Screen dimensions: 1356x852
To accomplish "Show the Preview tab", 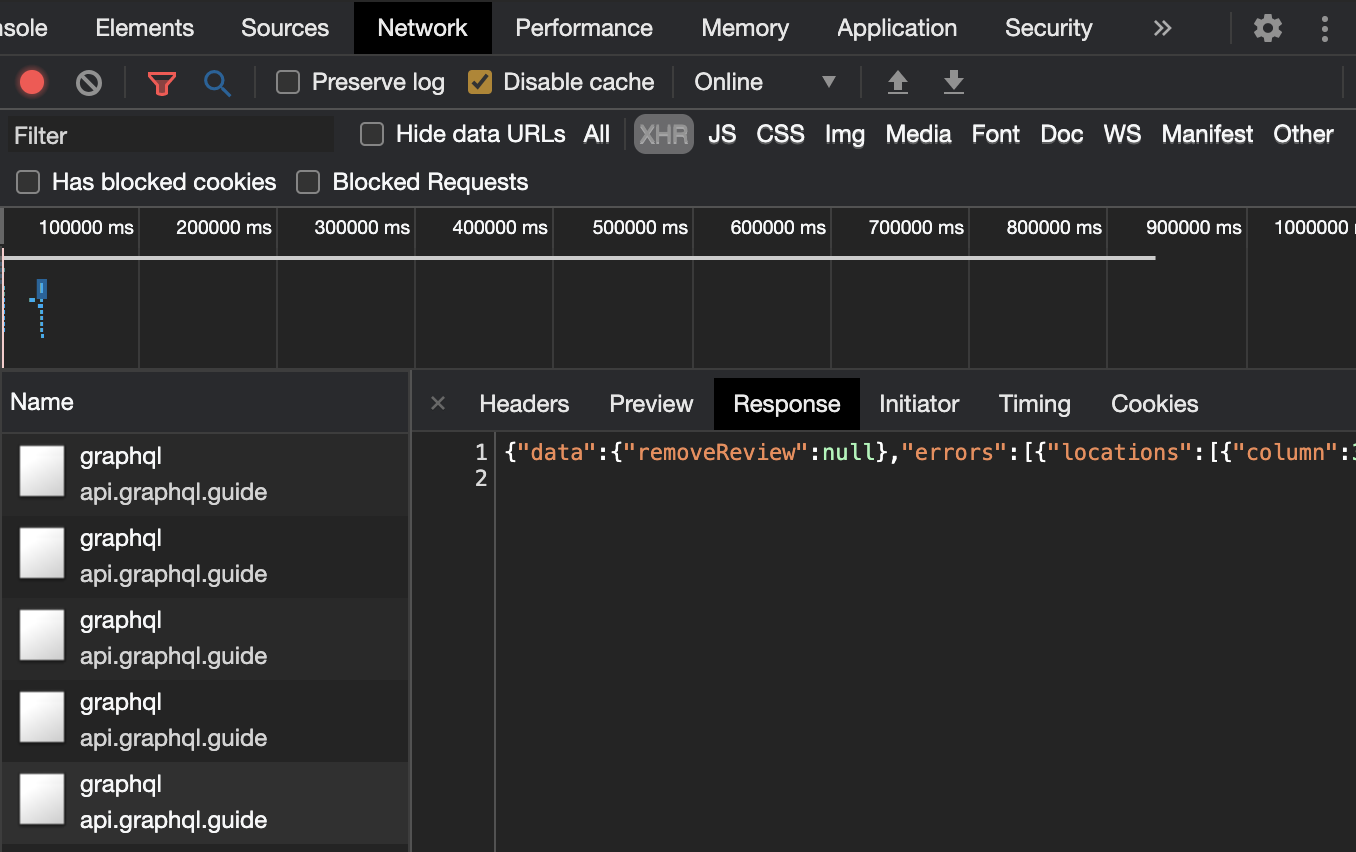I will [651, 404].
